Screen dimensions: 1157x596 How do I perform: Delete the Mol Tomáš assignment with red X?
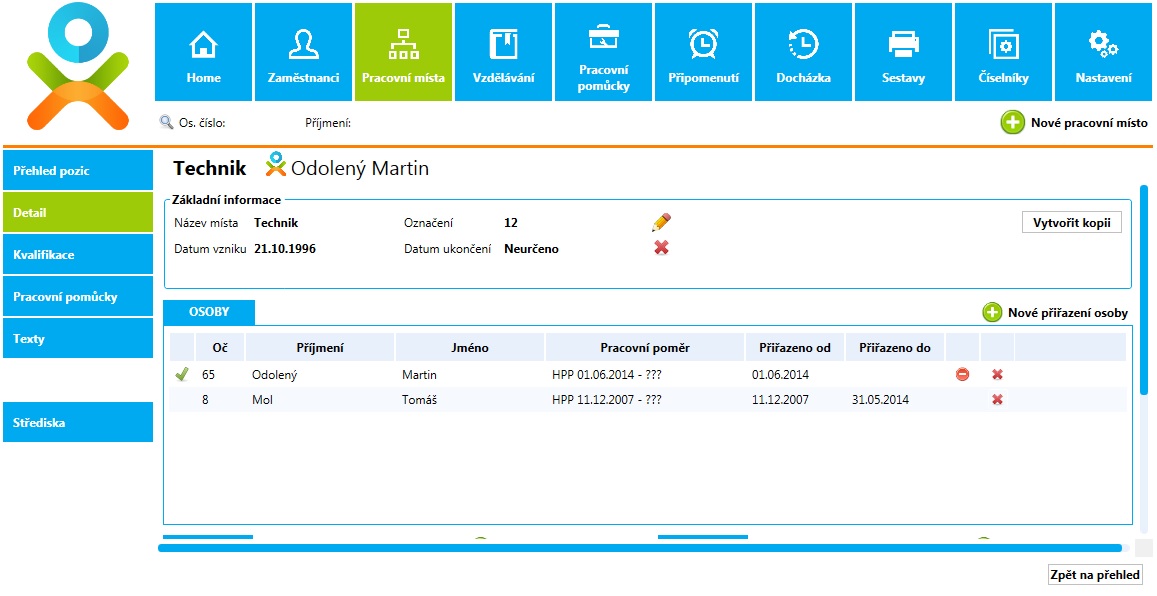[997, 400]
